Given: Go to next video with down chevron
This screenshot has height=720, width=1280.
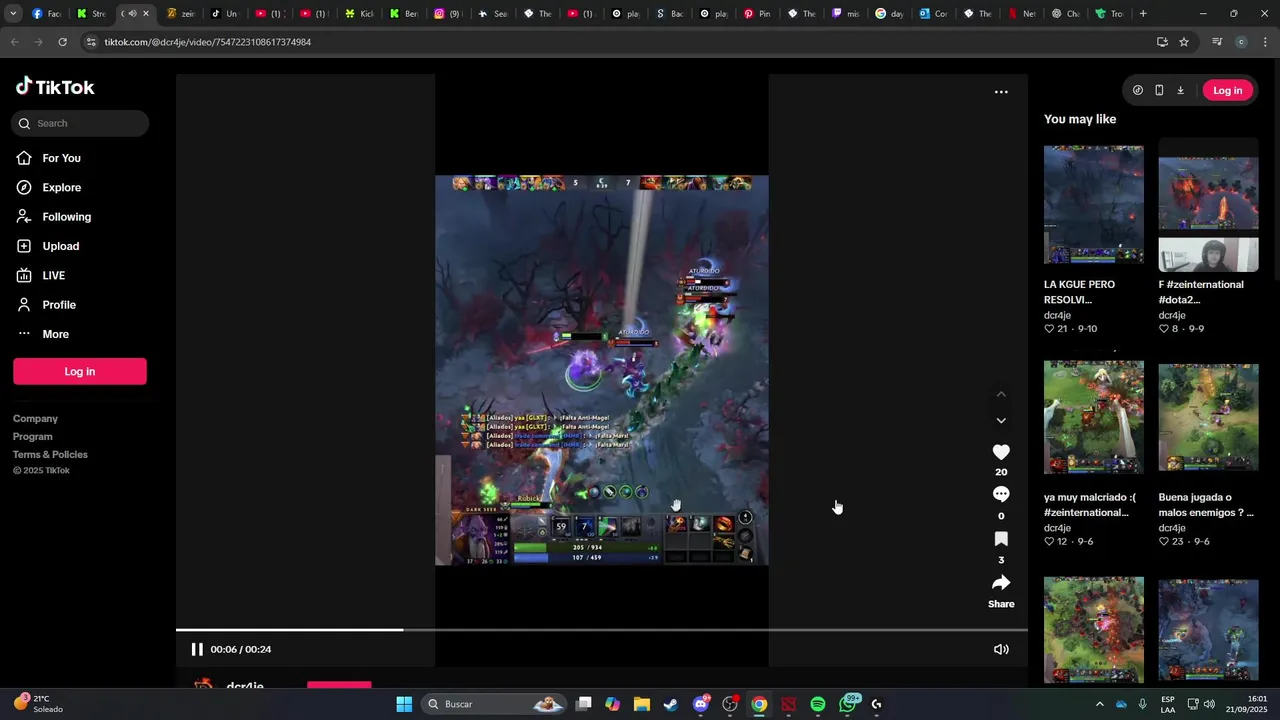Looking at the screenshot, I should 1001,420.
